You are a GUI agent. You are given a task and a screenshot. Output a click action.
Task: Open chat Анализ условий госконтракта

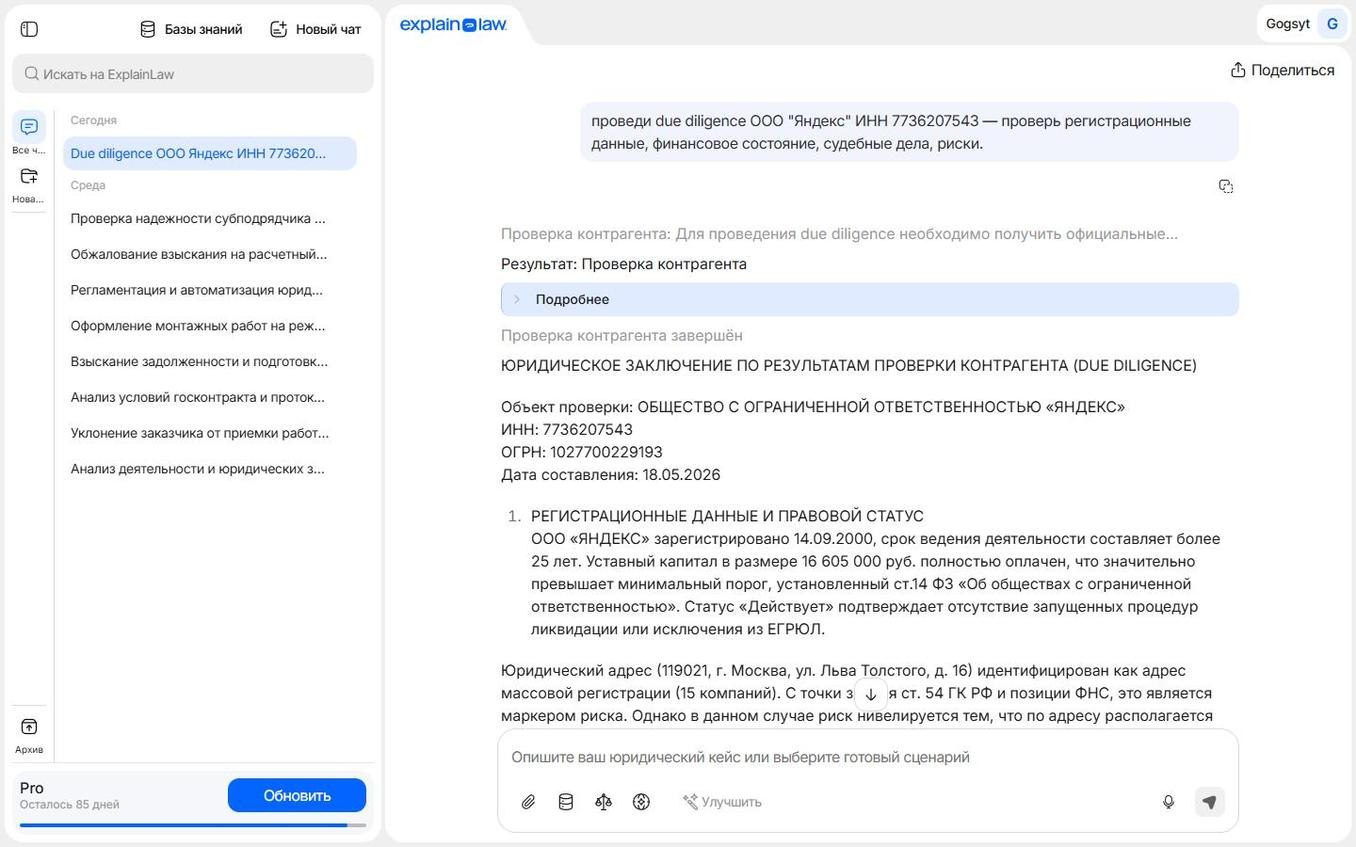point(198,397)
